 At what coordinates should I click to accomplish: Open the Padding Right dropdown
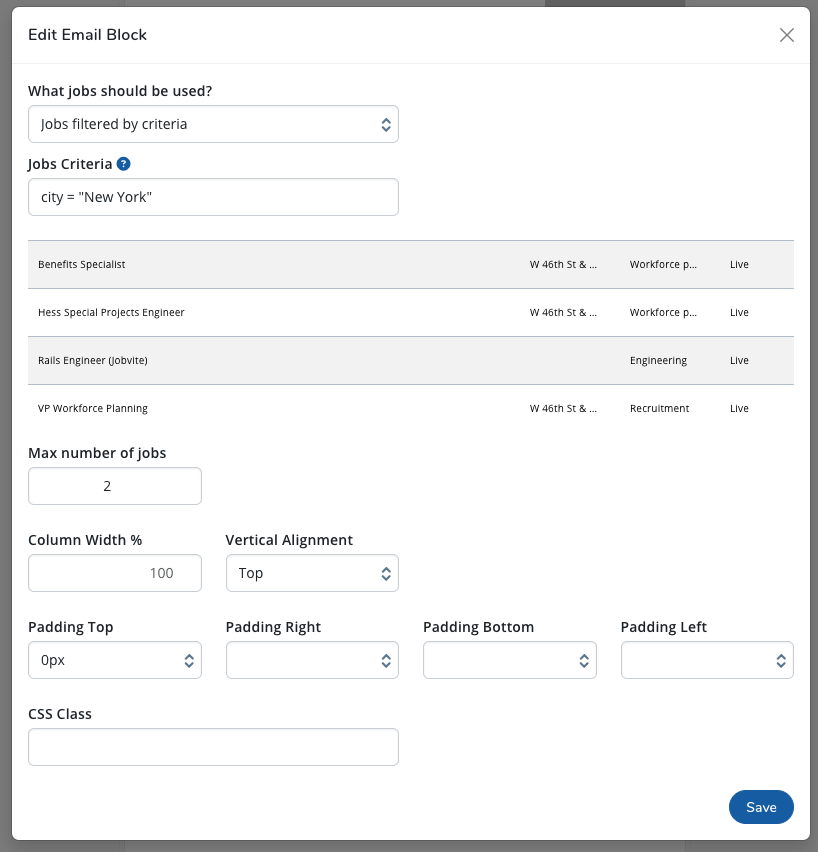[x=312, y=660]
